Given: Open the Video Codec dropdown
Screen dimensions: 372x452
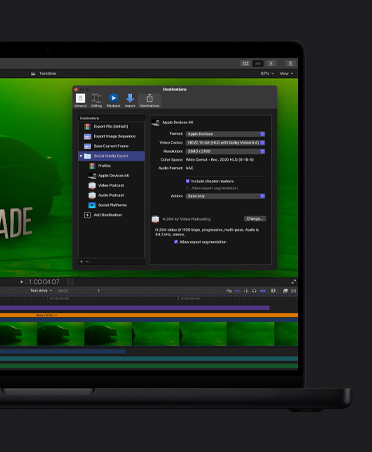Looking at the screenshot, I should tap(225, 143).
